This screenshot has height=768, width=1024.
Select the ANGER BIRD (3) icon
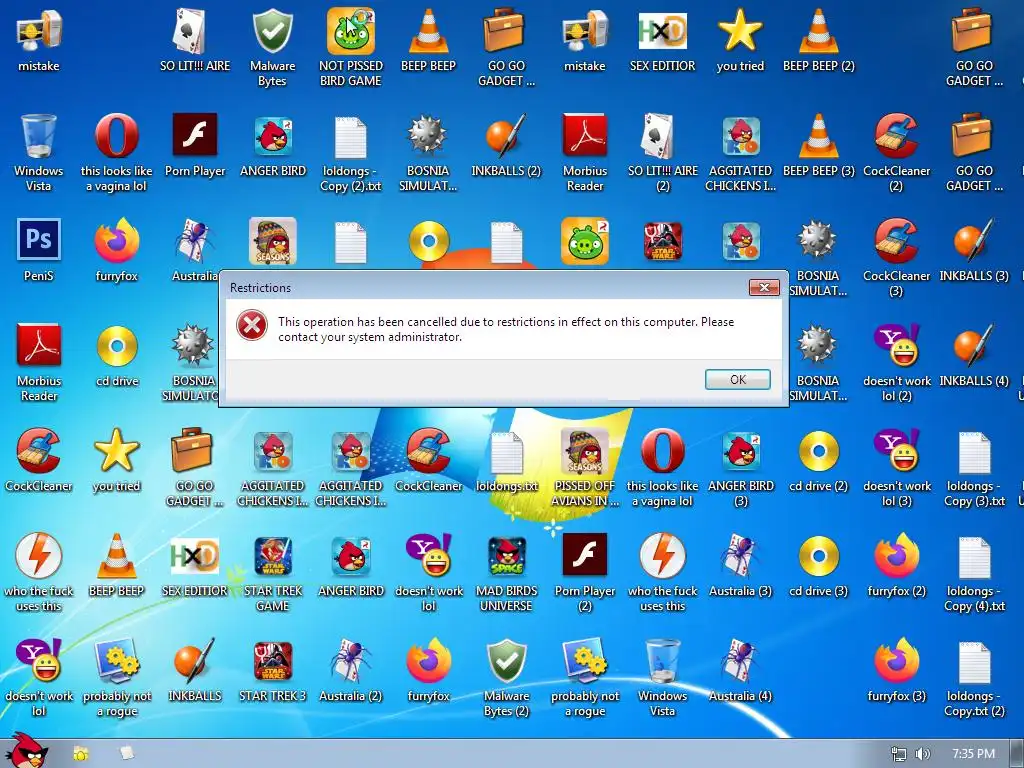click(x=741, y=451)
